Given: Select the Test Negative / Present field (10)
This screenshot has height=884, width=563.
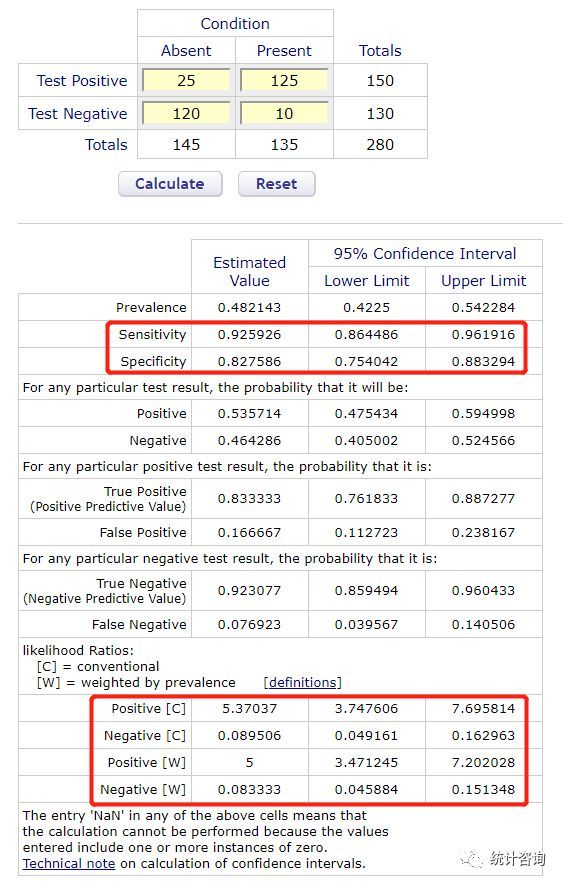Looking at the screenshot, I should pos(284,113).
